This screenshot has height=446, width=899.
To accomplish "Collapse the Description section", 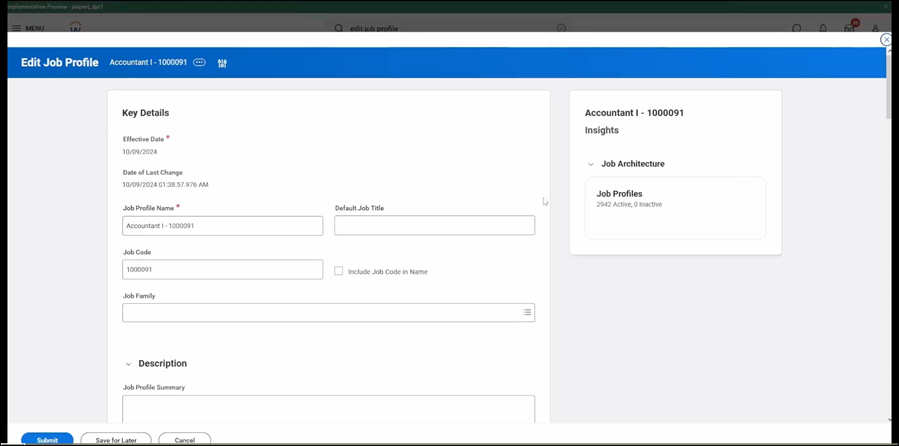I will point(128,364).
